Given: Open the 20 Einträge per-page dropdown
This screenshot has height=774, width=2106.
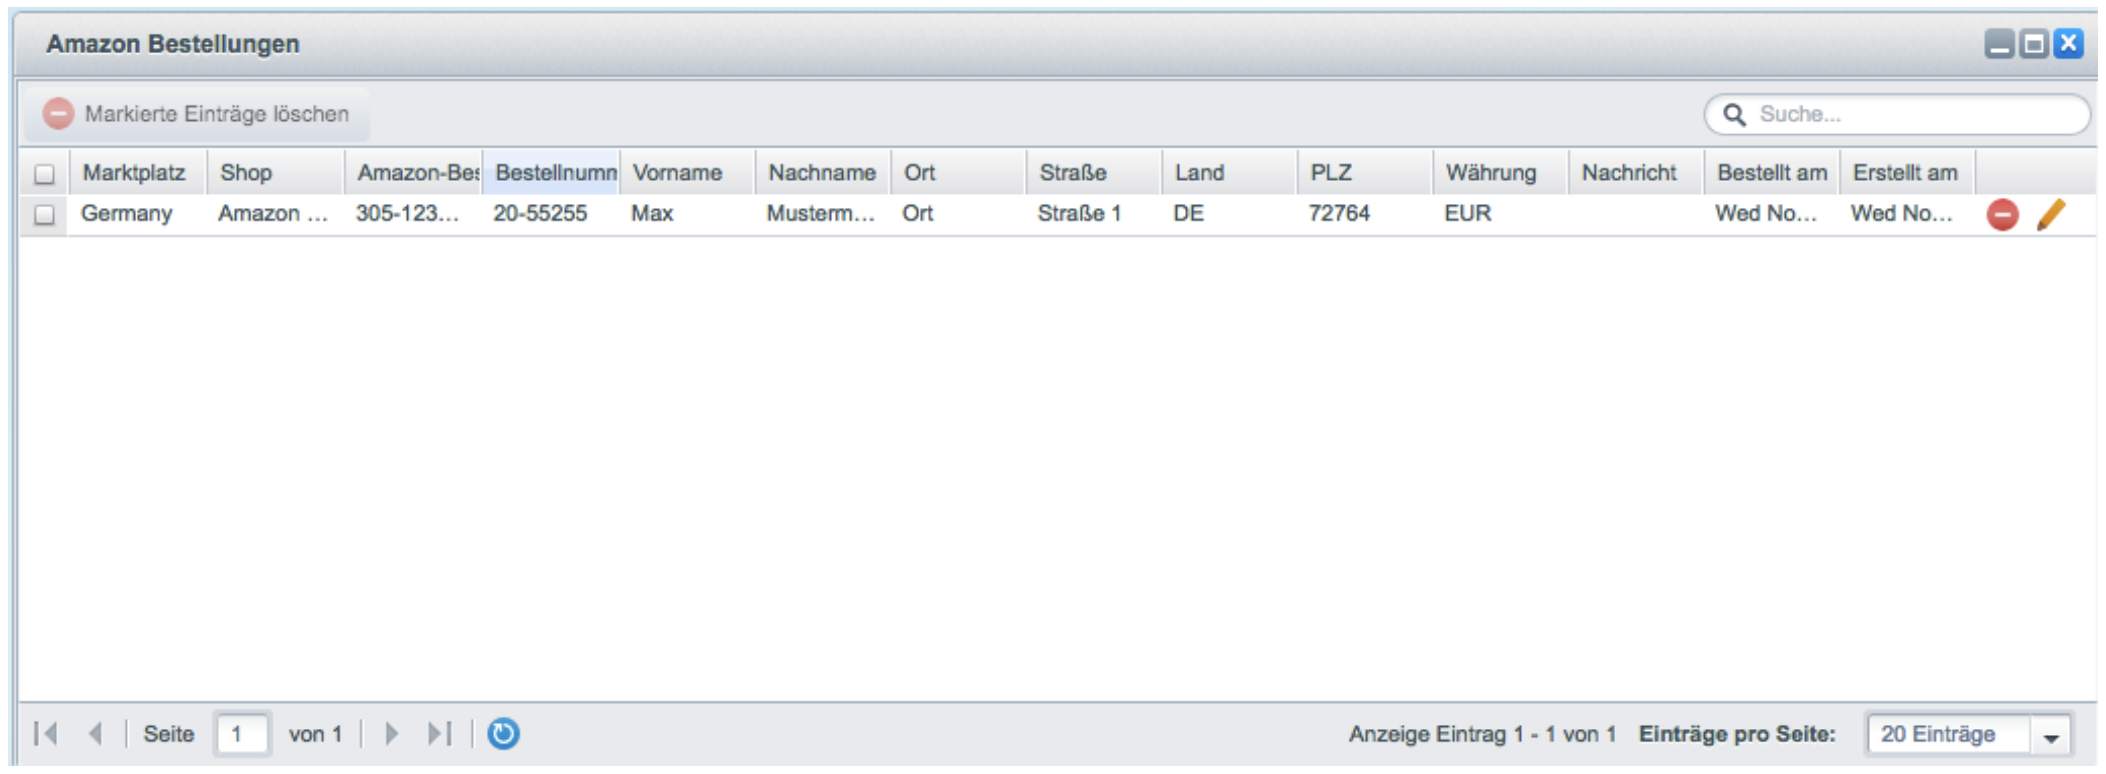Looking at the screenshot, I should point(1946,735).
